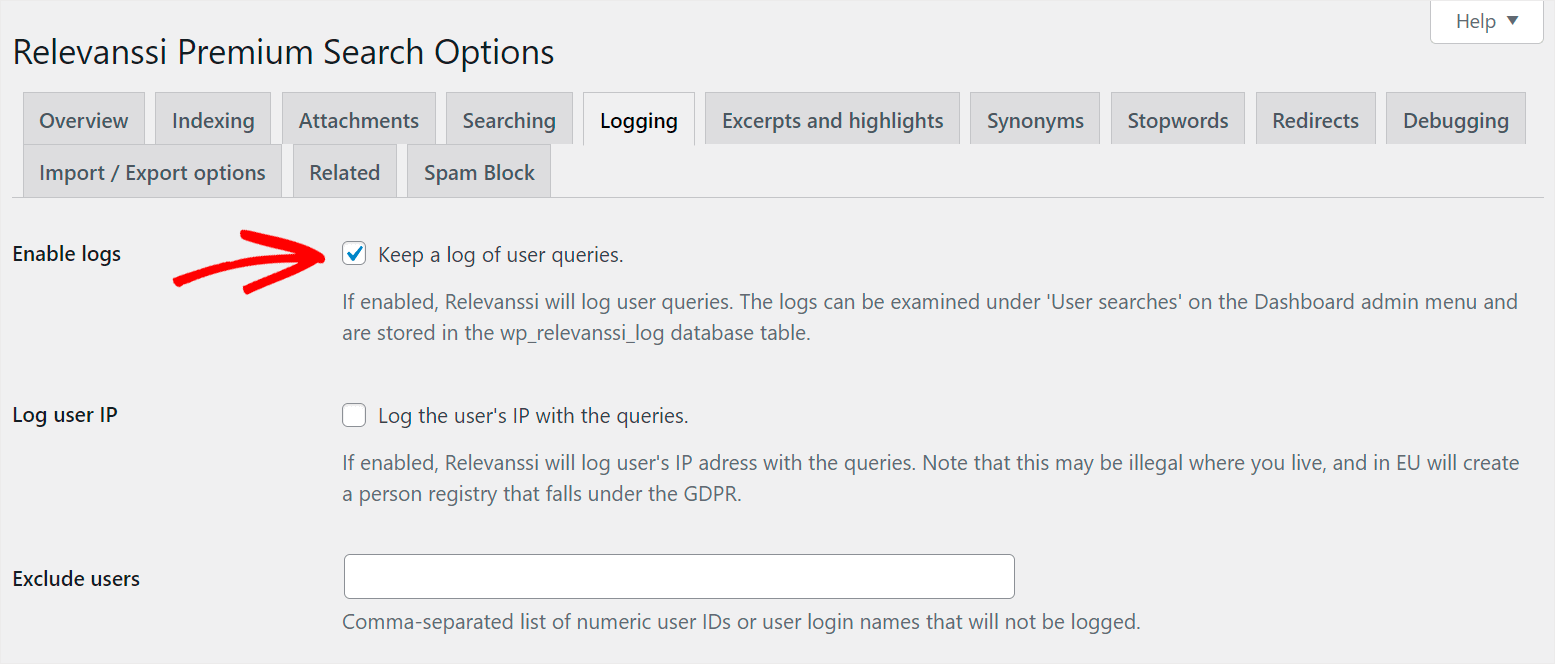
Task: Open the Indexing settings tab
Action: click(212, 118)
